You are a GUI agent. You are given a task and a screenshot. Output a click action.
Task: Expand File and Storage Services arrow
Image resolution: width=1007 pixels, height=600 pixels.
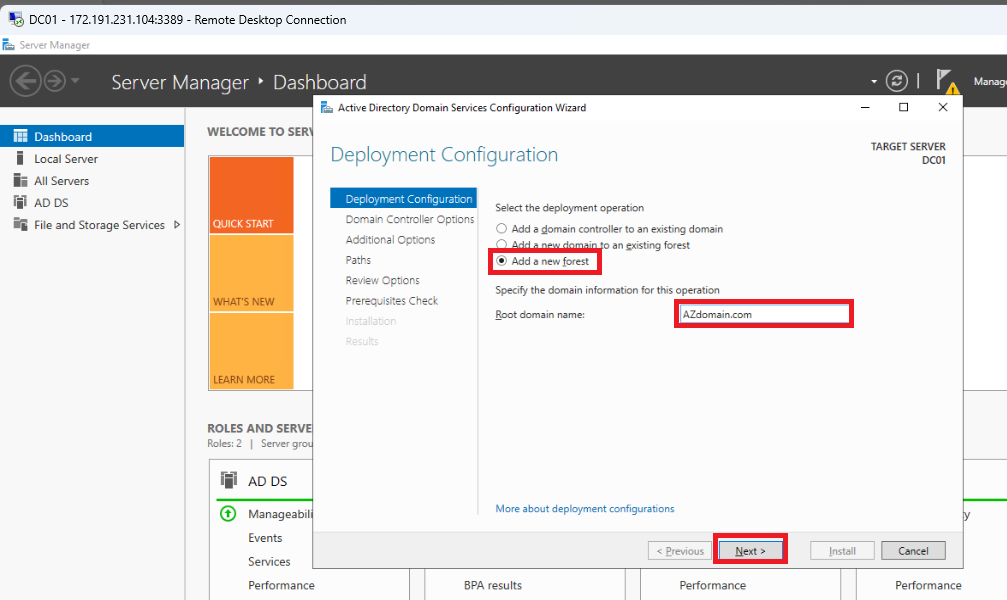coord(177,225)
